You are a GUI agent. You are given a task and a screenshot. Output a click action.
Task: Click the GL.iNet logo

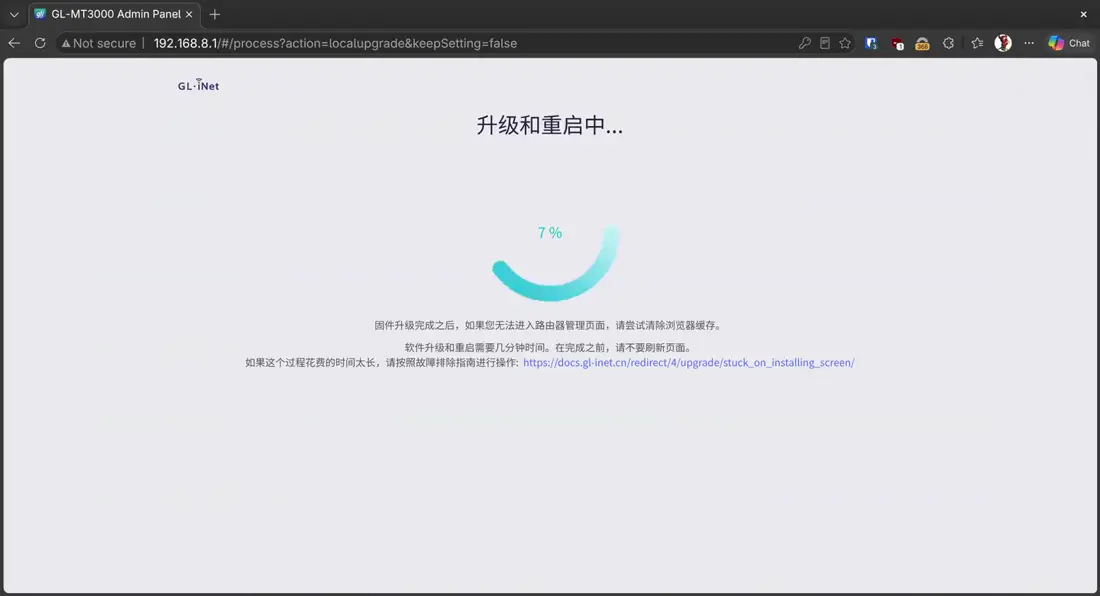click(199, 86)
